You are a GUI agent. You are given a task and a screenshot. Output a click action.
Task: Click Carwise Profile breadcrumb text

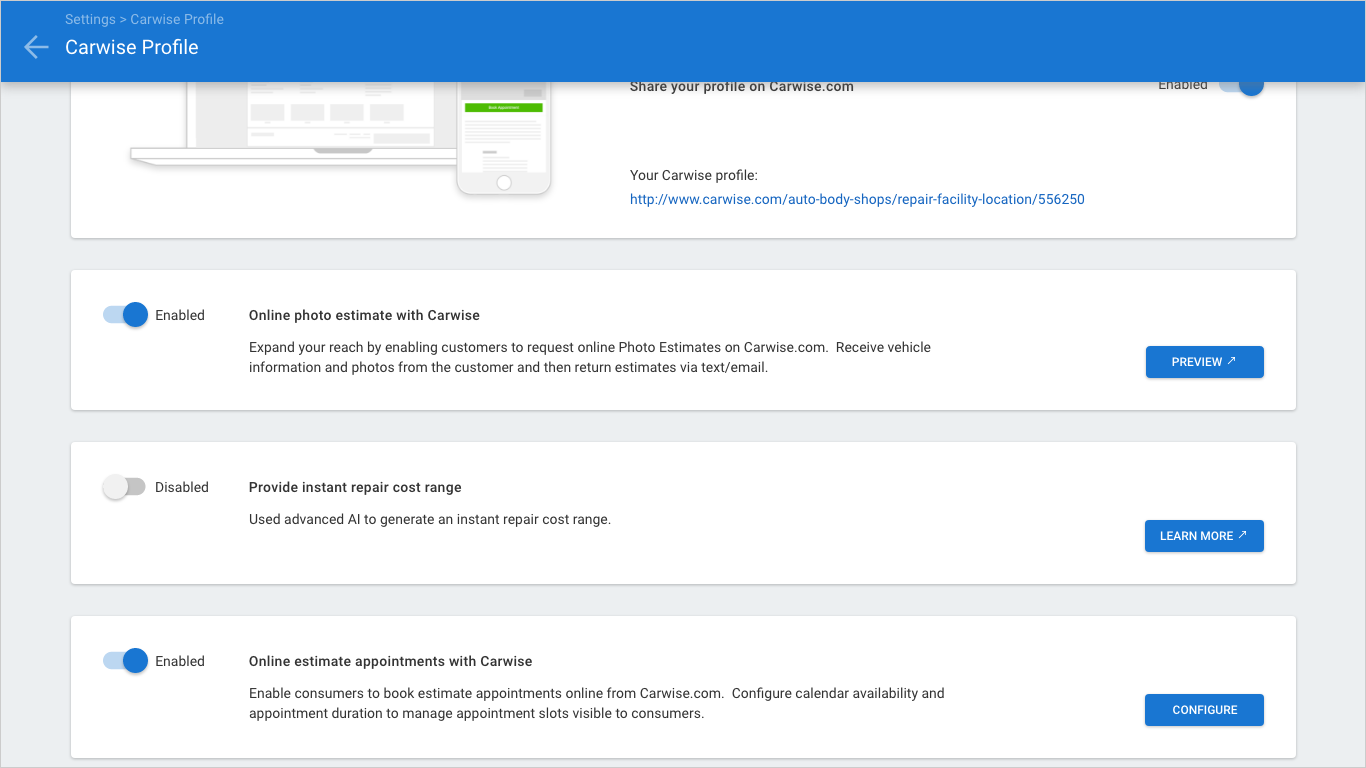[177, 19]
